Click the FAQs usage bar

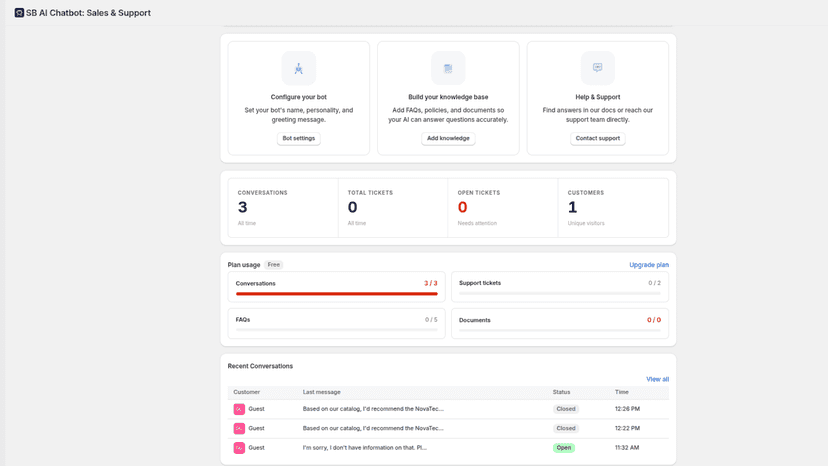click(337, 330)
